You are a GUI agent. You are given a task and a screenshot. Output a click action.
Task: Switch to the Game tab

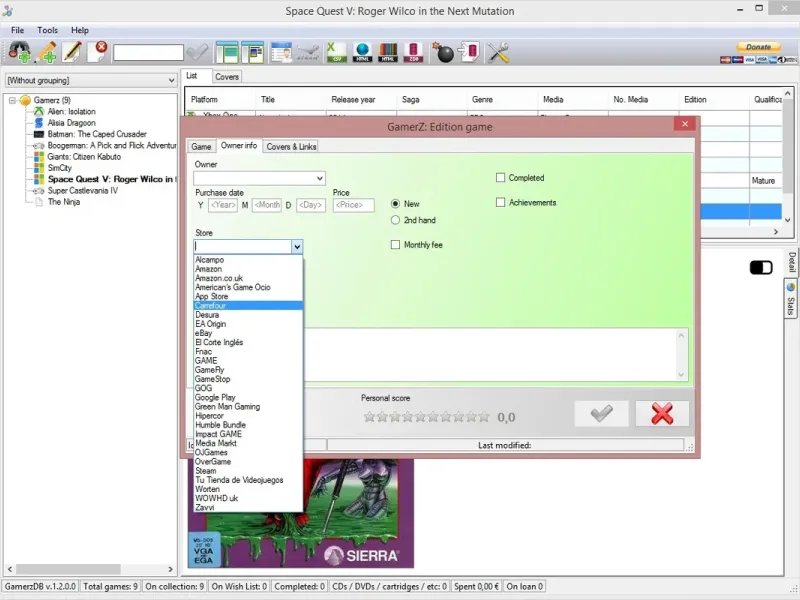(201, 146)
